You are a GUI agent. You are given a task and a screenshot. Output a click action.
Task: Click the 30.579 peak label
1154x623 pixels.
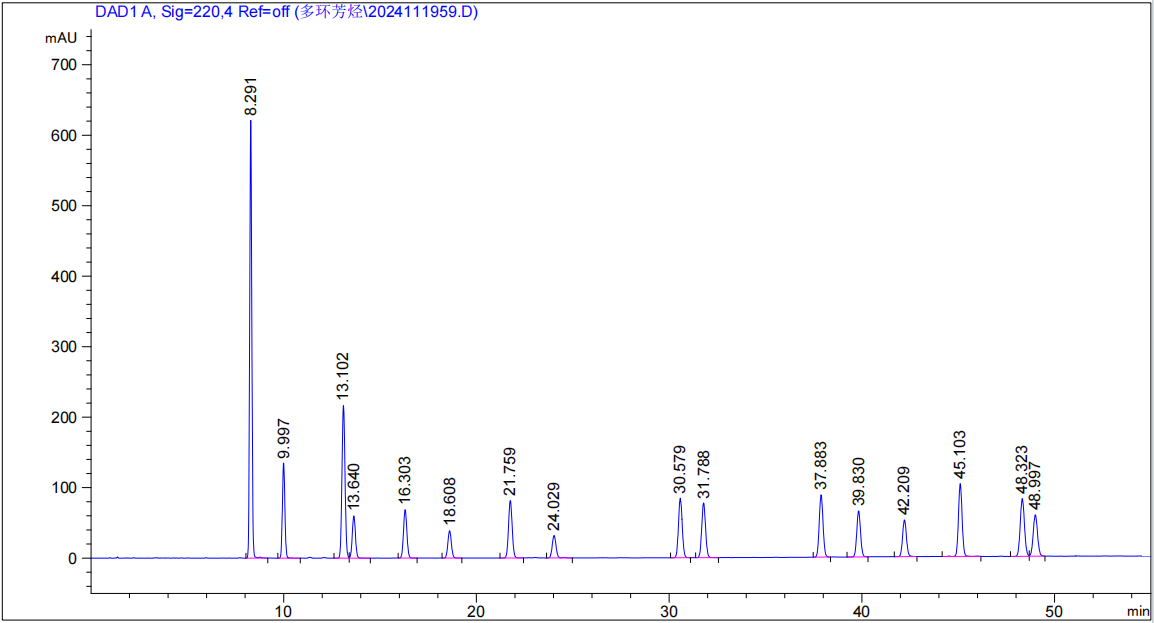680,470
